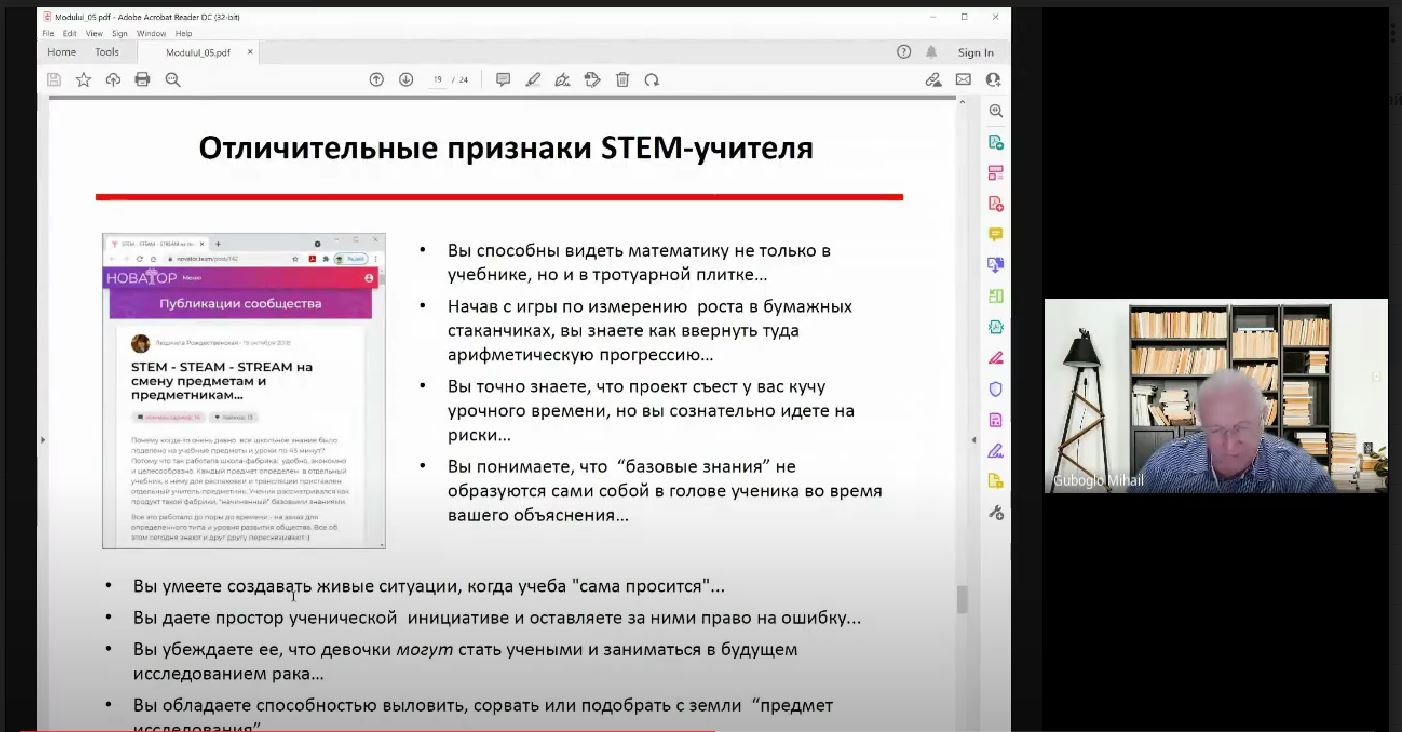1402x732 pixels.
Task: Open the pink Redact tool in the right pane
Action: [x=995, y=358]
